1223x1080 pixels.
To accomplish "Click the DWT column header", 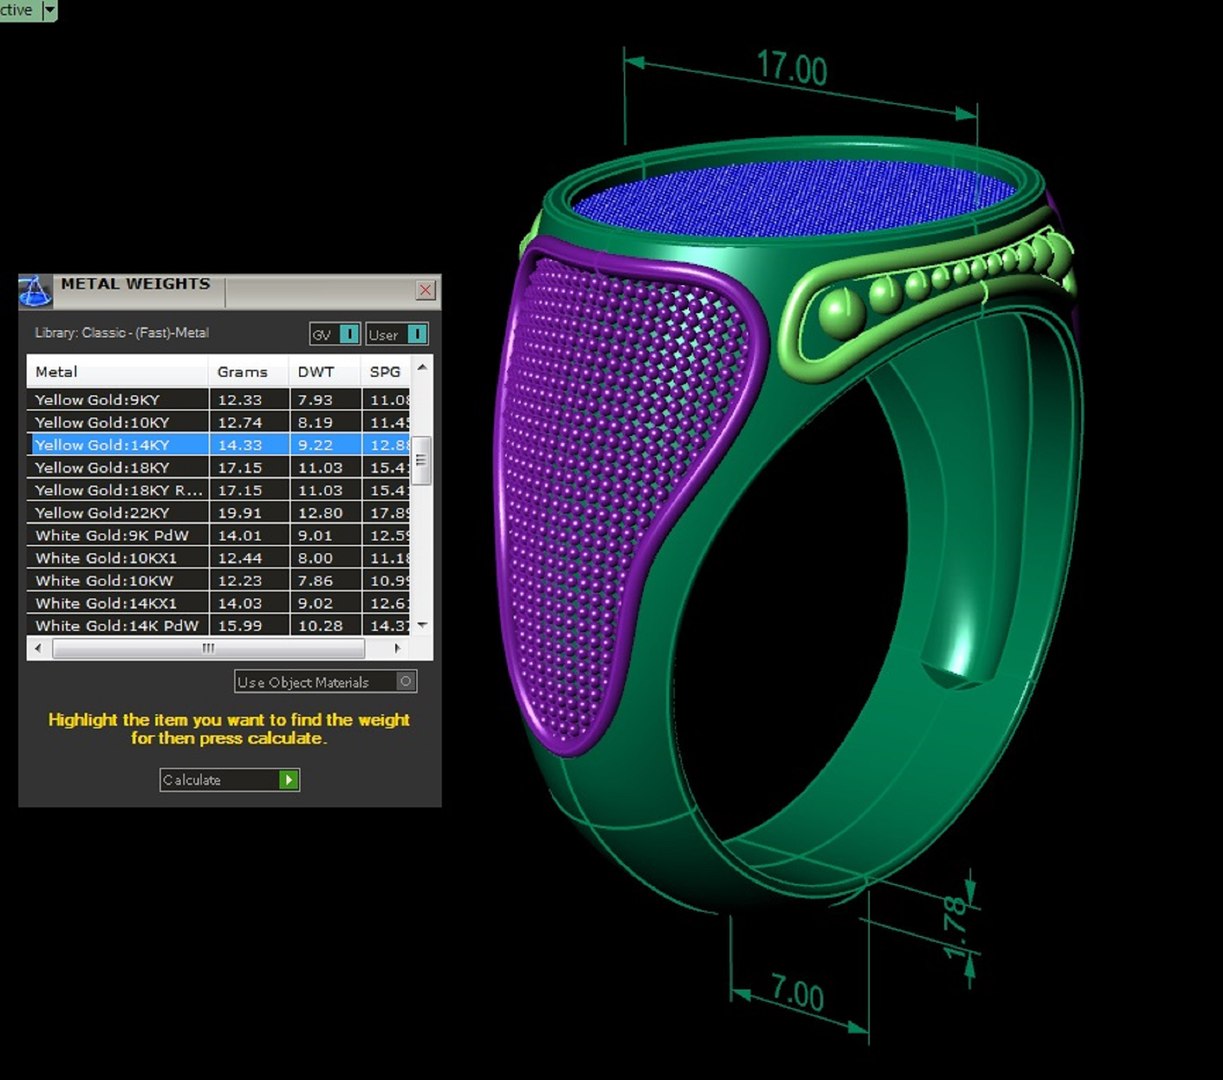I will tap(325, 371).
